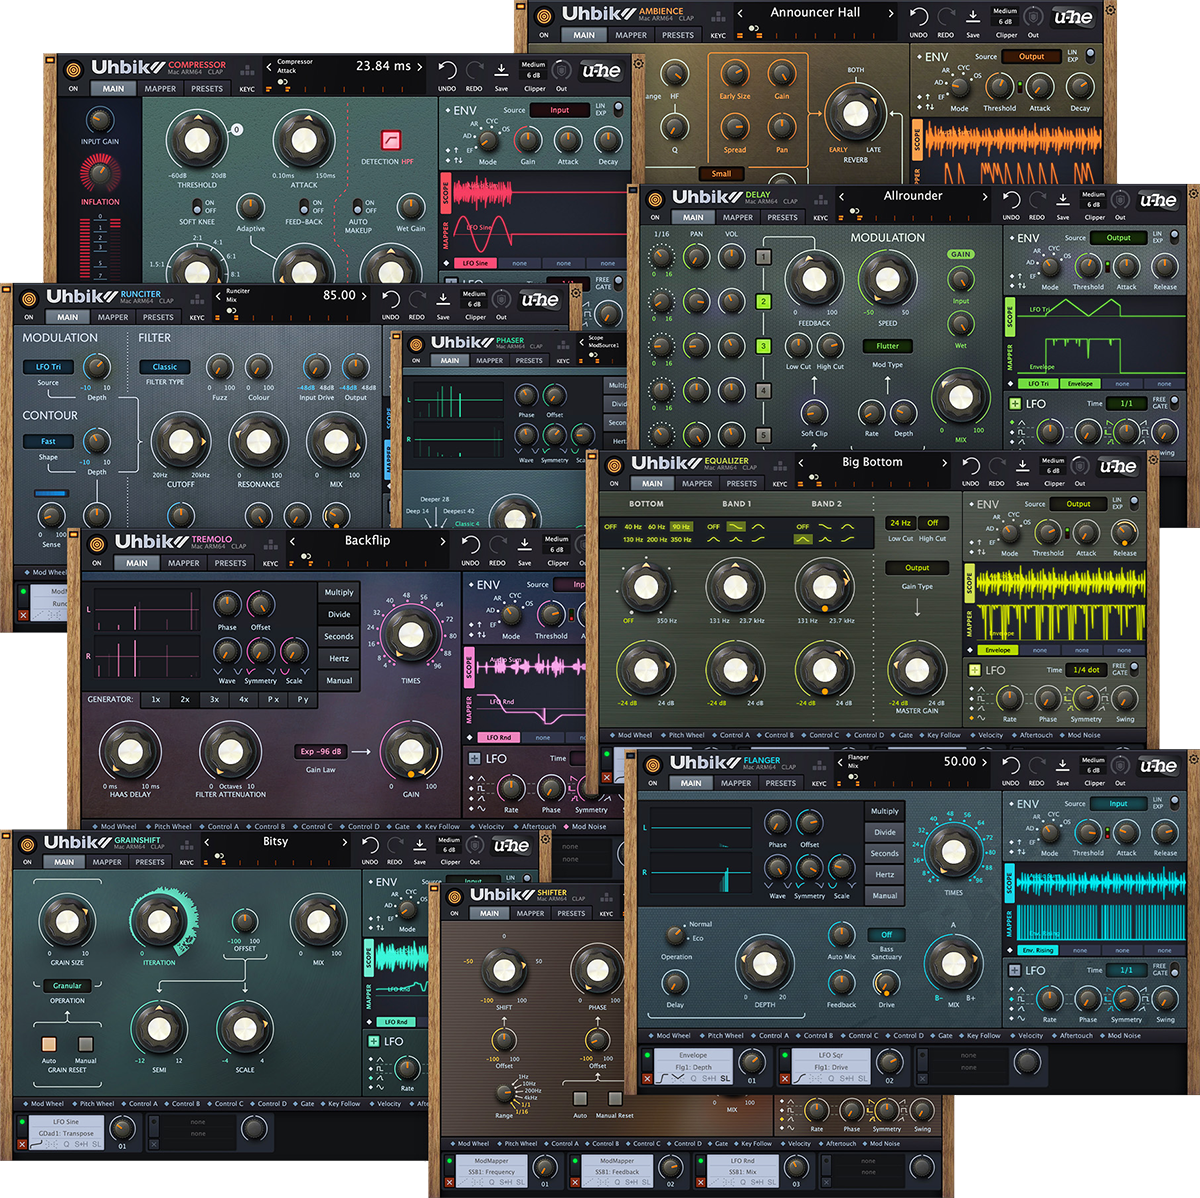Click Undo arrow in Equalizer header
The height and width of the screenshot is (1198, 1200).
point(970,466)
